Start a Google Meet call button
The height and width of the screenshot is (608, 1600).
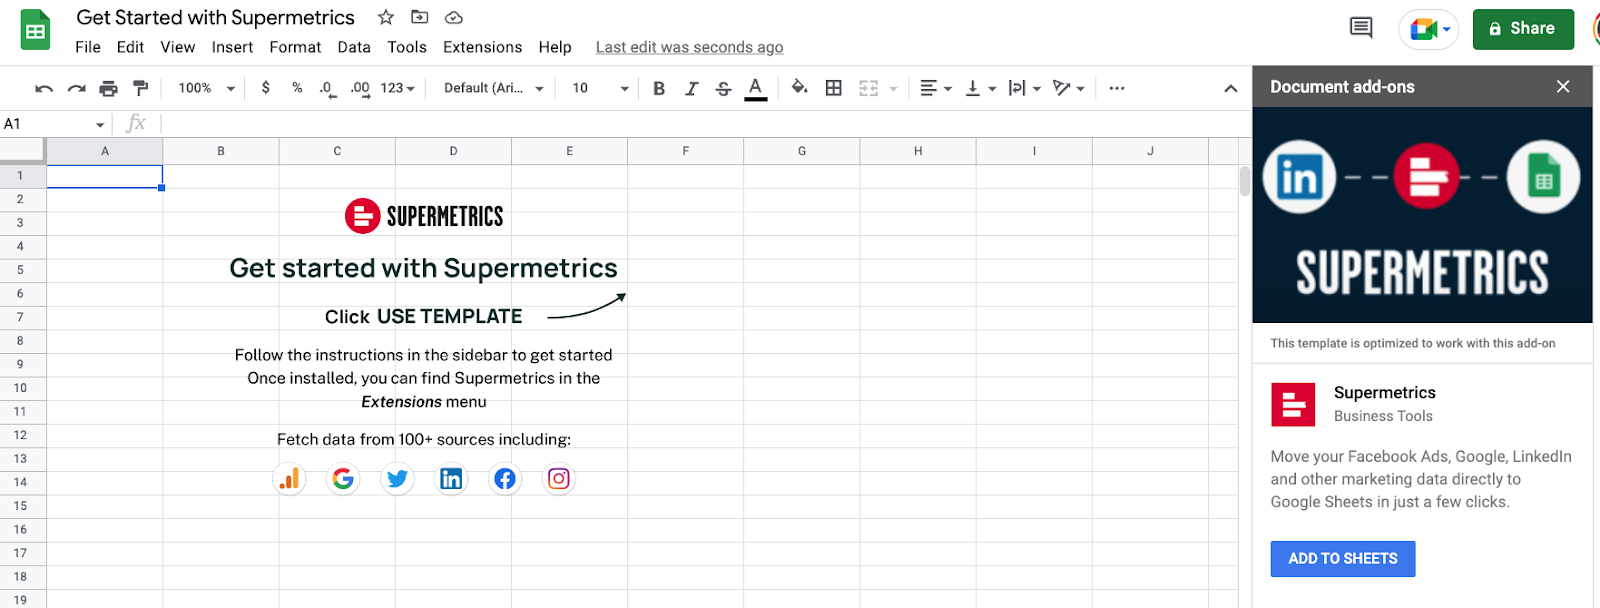1429,29
